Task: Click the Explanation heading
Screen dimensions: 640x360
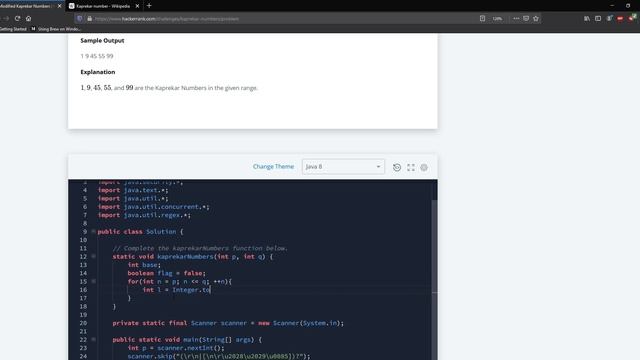Action: click(x=98, y=72)
